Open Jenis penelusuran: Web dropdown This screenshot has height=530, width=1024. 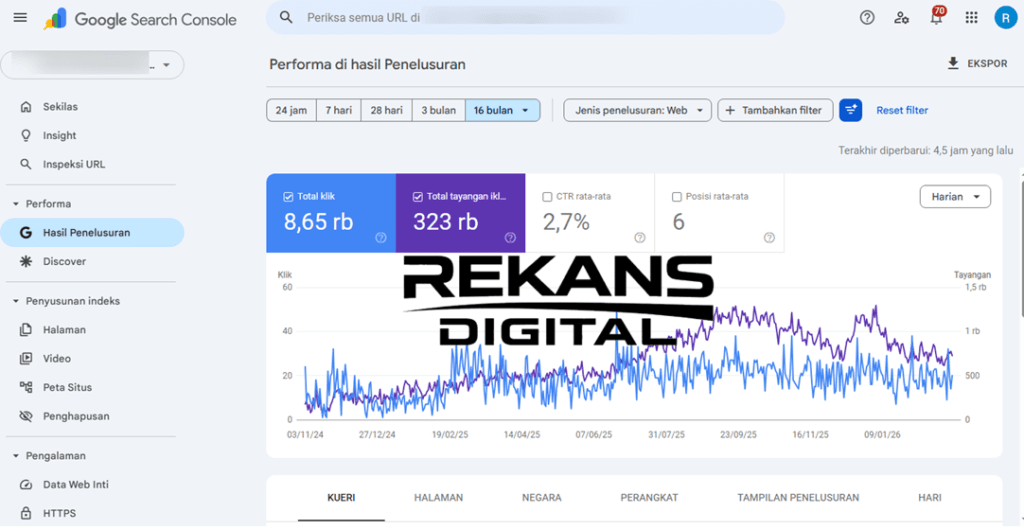coord(637,110)
